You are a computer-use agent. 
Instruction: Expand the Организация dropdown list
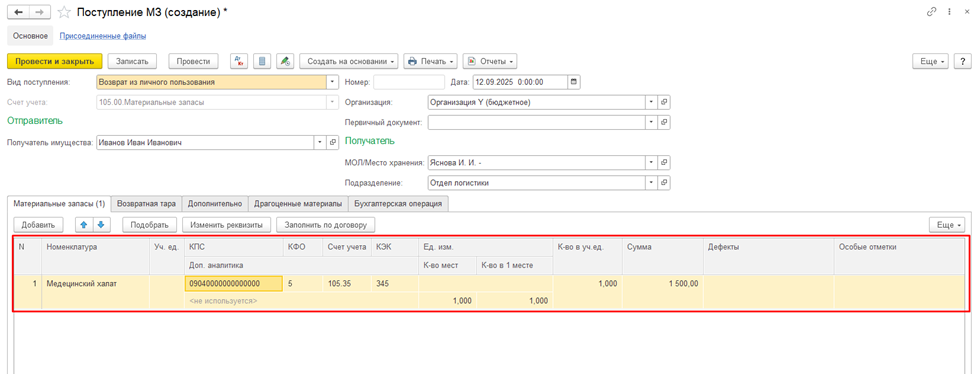651,102
